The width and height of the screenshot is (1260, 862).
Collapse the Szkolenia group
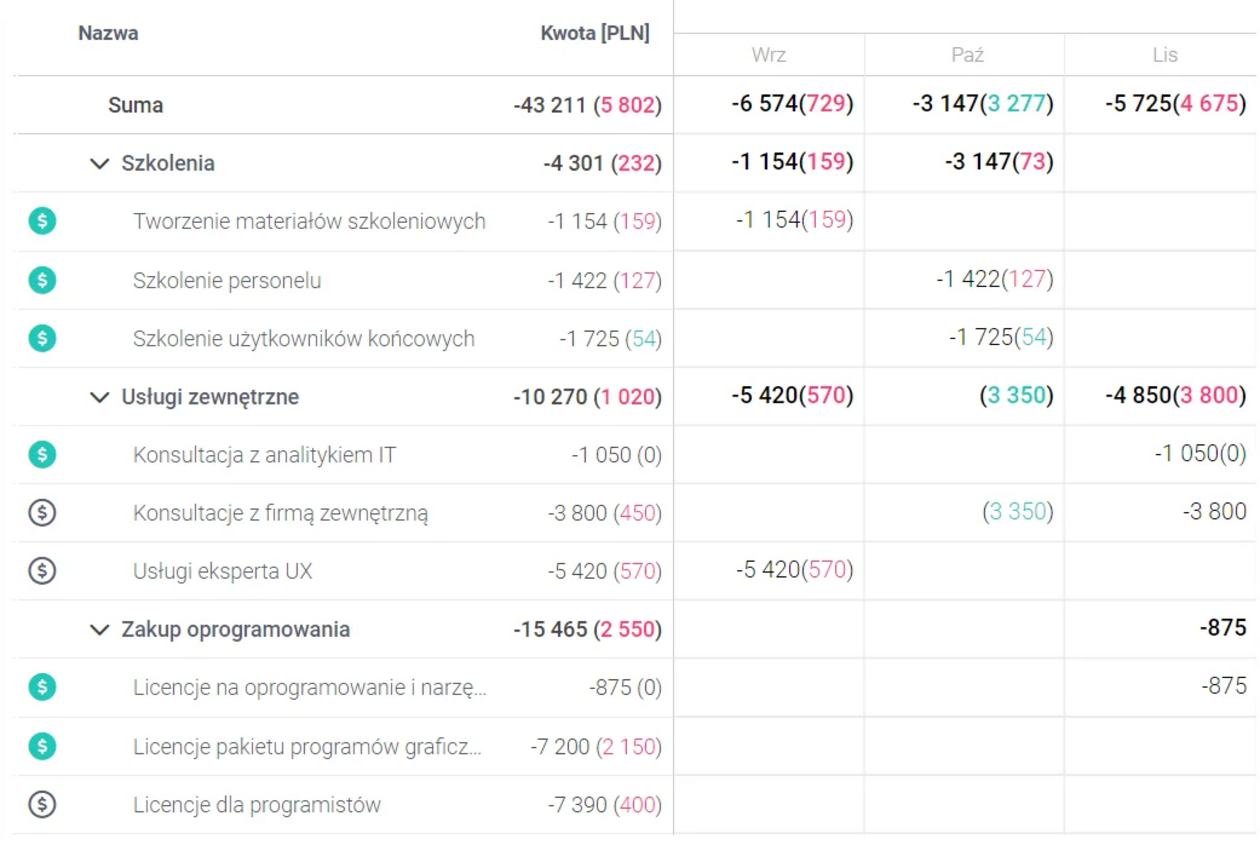pos(99,164)
